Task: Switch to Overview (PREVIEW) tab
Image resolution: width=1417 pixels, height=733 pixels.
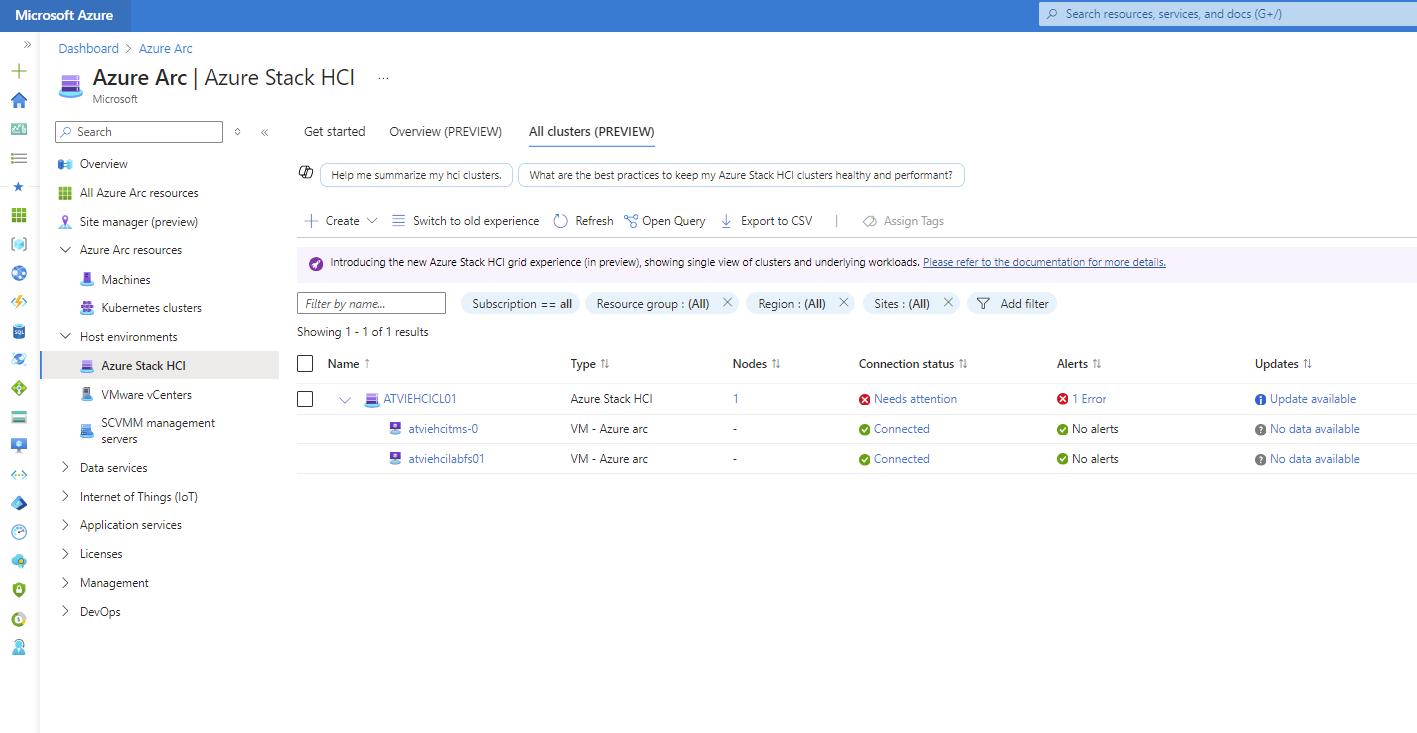Action: tap(446, 132)
